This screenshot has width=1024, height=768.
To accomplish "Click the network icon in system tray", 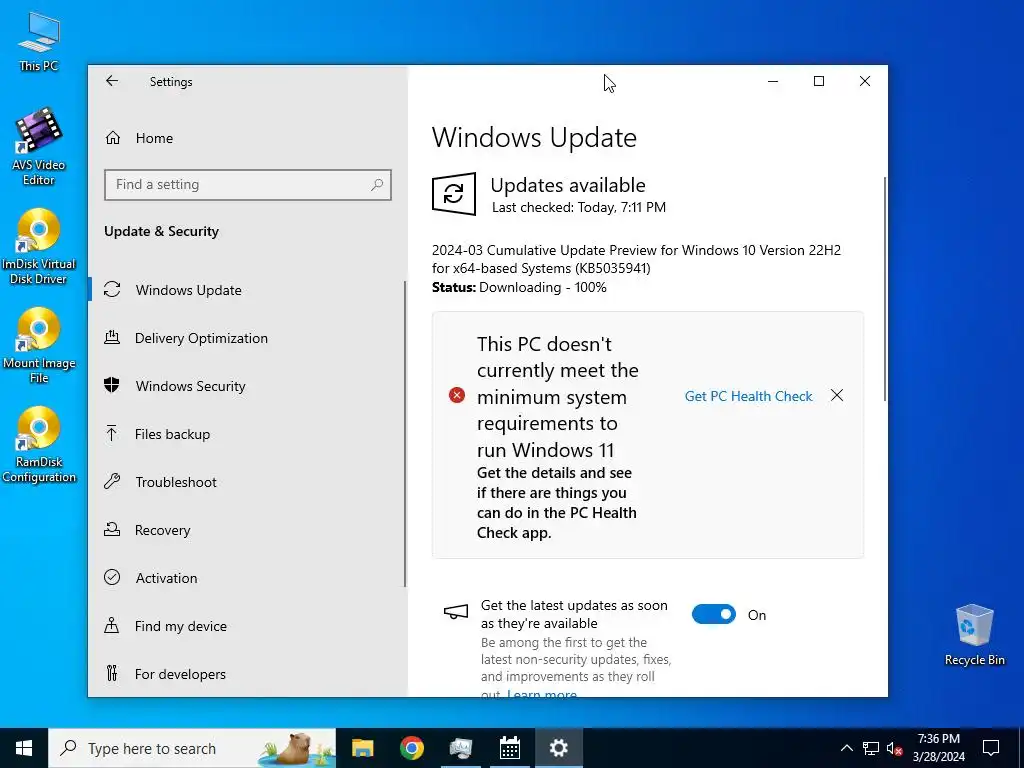I will point(871,748).
